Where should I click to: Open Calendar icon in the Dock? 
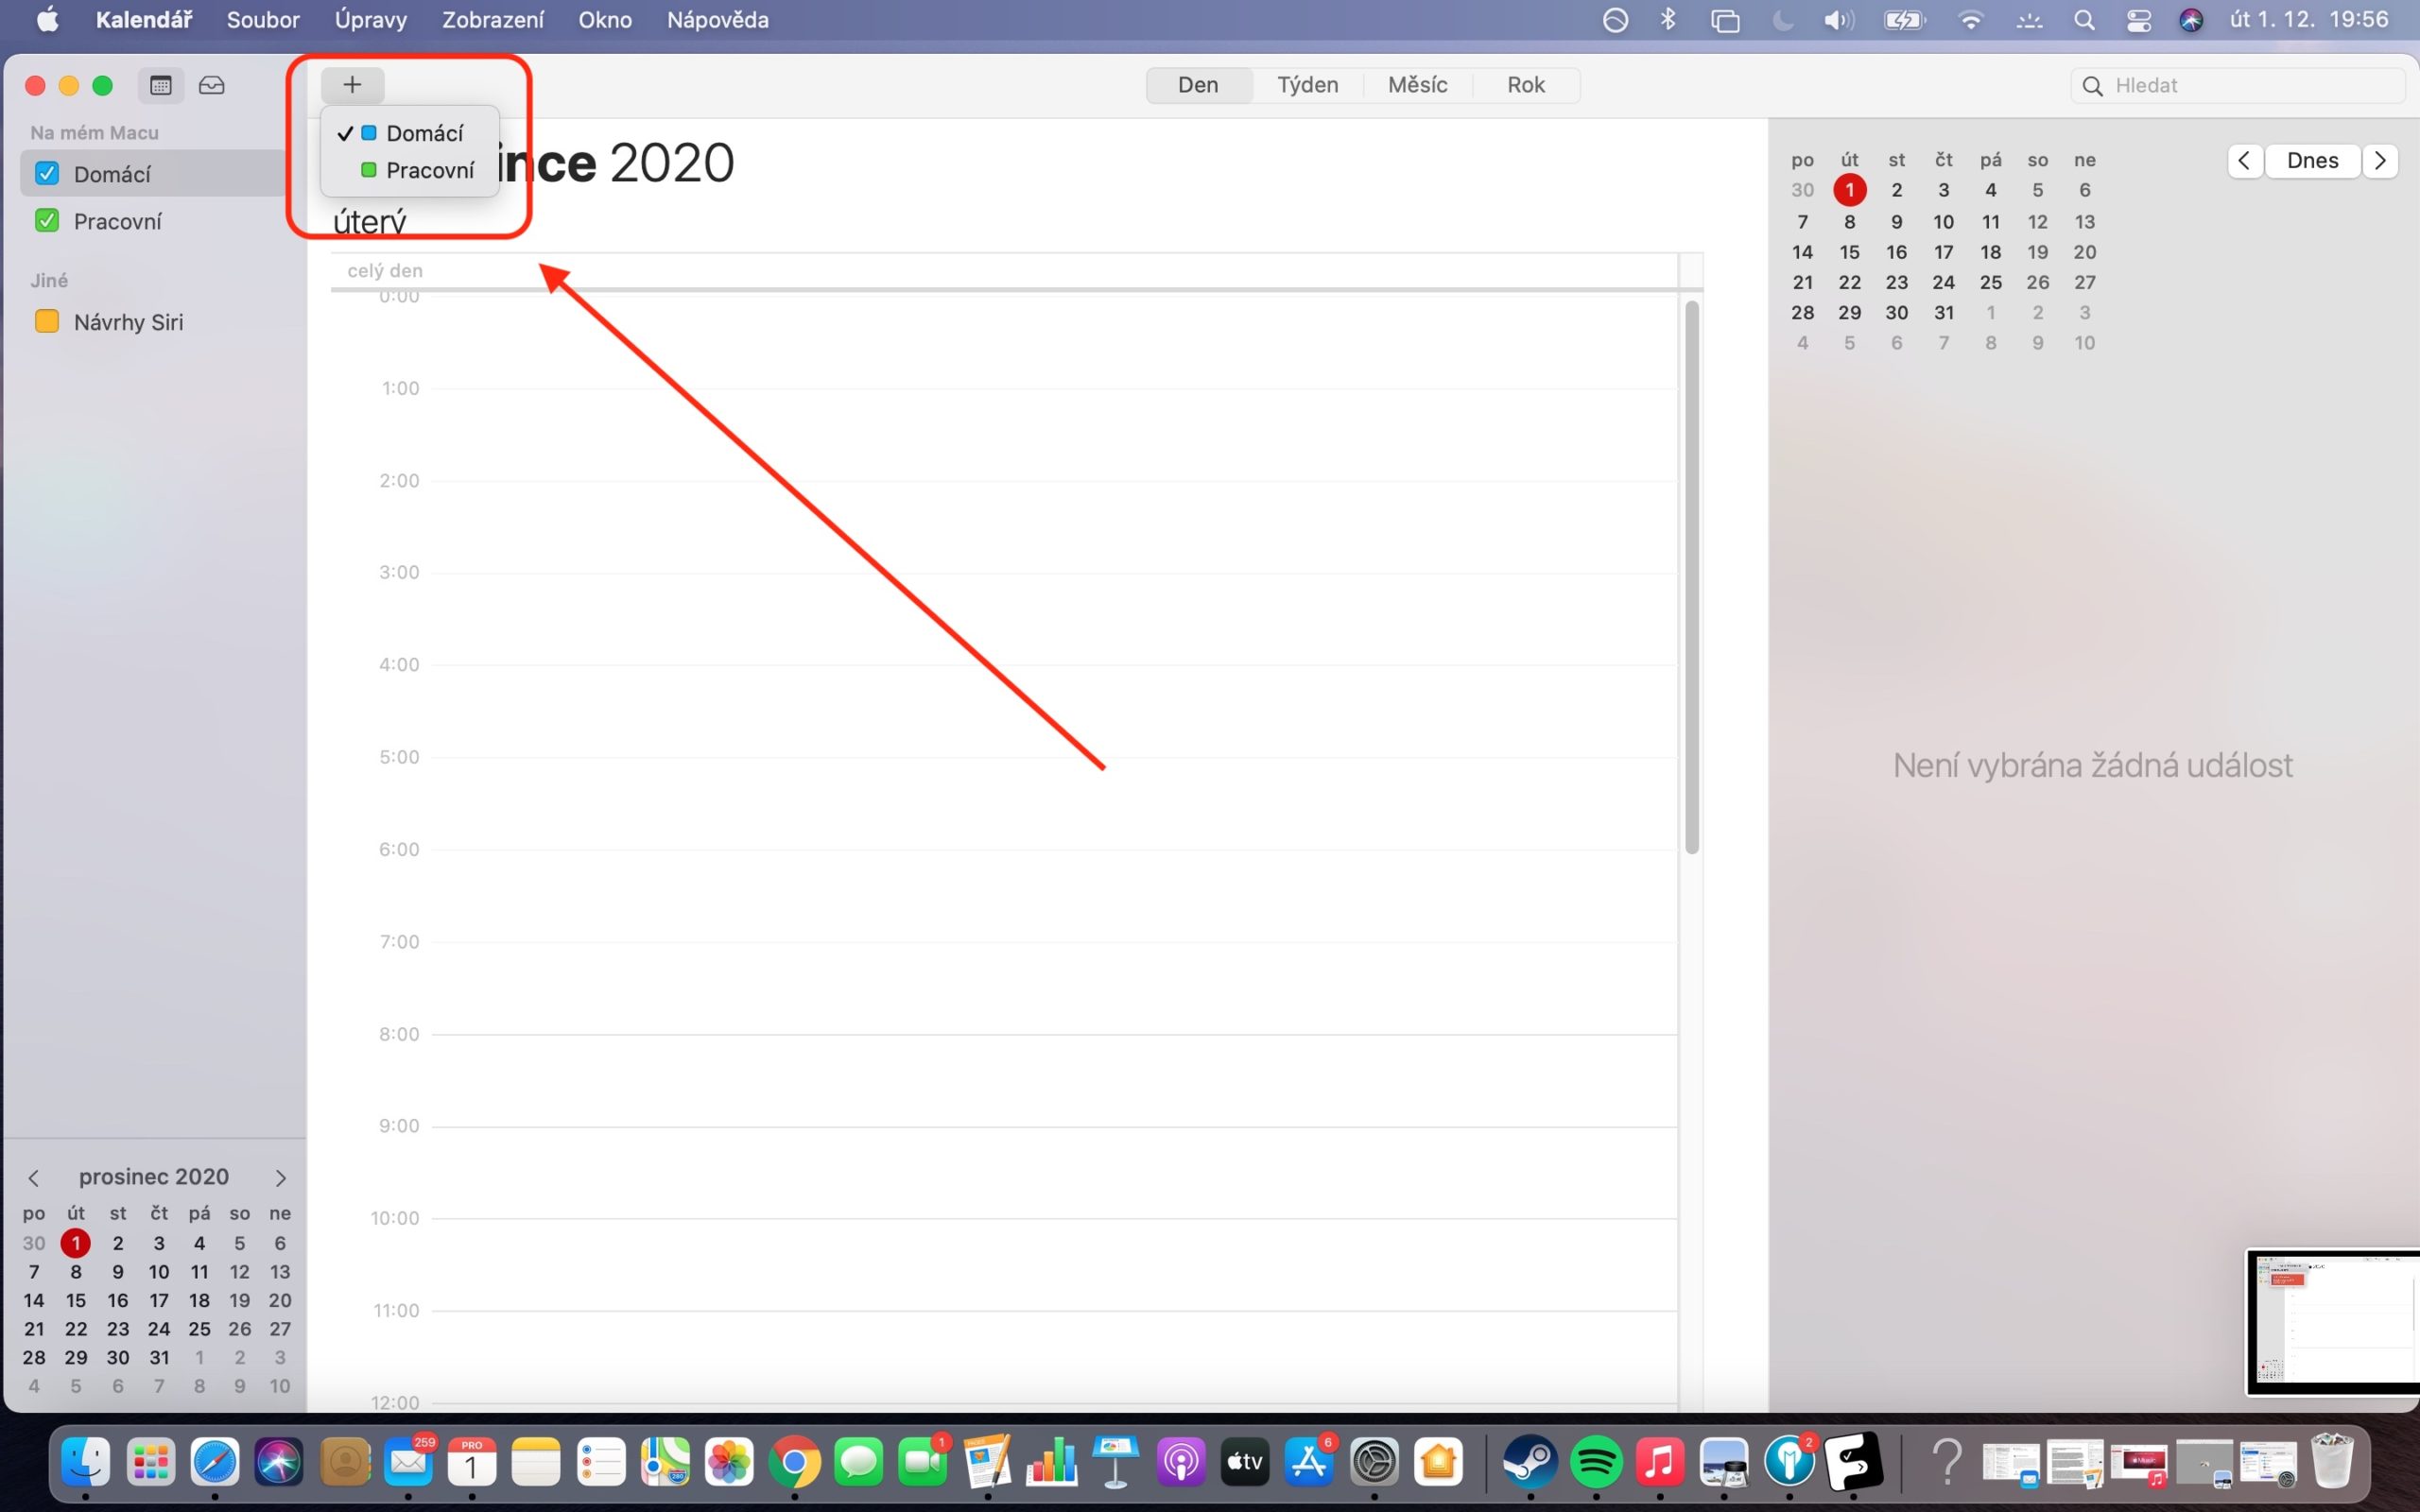[x=472, y=1463]
